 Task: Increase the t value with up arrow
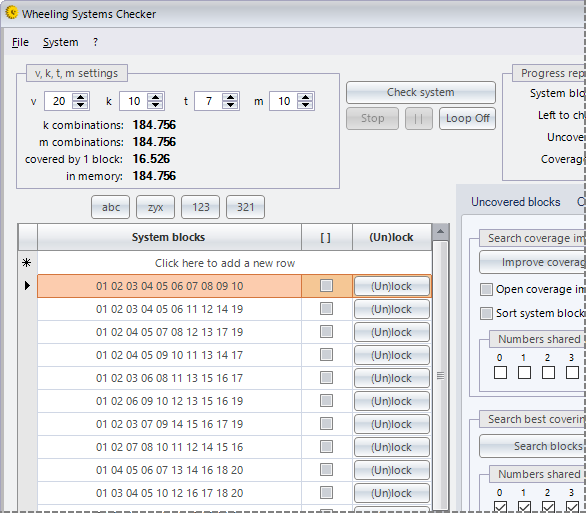tap(231, 97)
